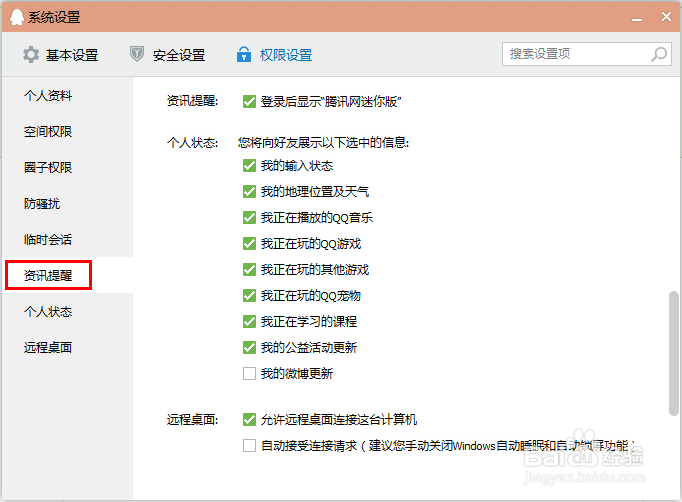682x502 pixels.
Task: Uncheck 我正在播放的QQ音乐
Action: (249, 218)
